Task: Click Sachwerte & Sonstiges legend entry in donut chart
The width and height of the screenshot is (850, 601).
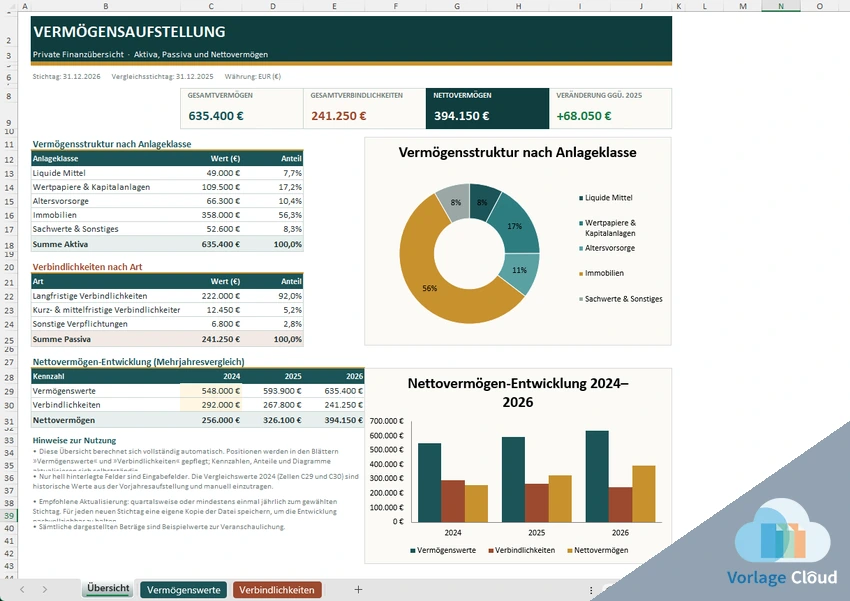Action: tap(621, 299)
